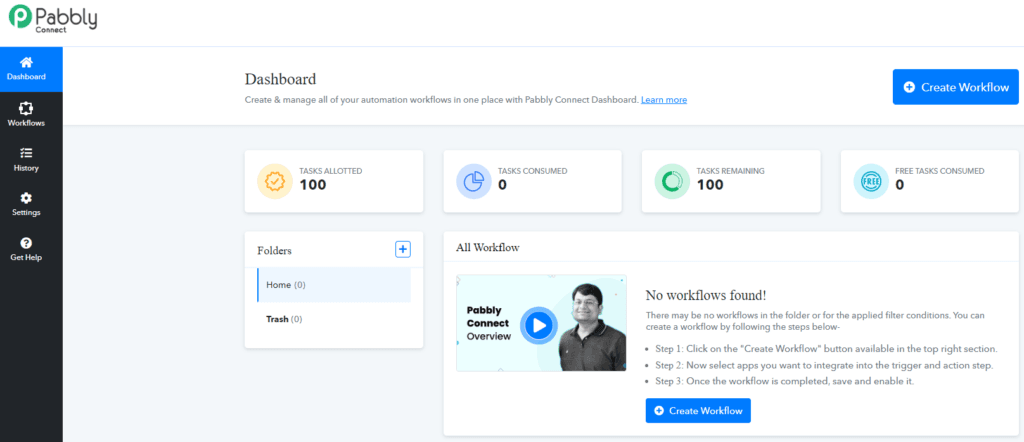
Task: Open Settings in the sidebar
Action: tap(26, 204)
